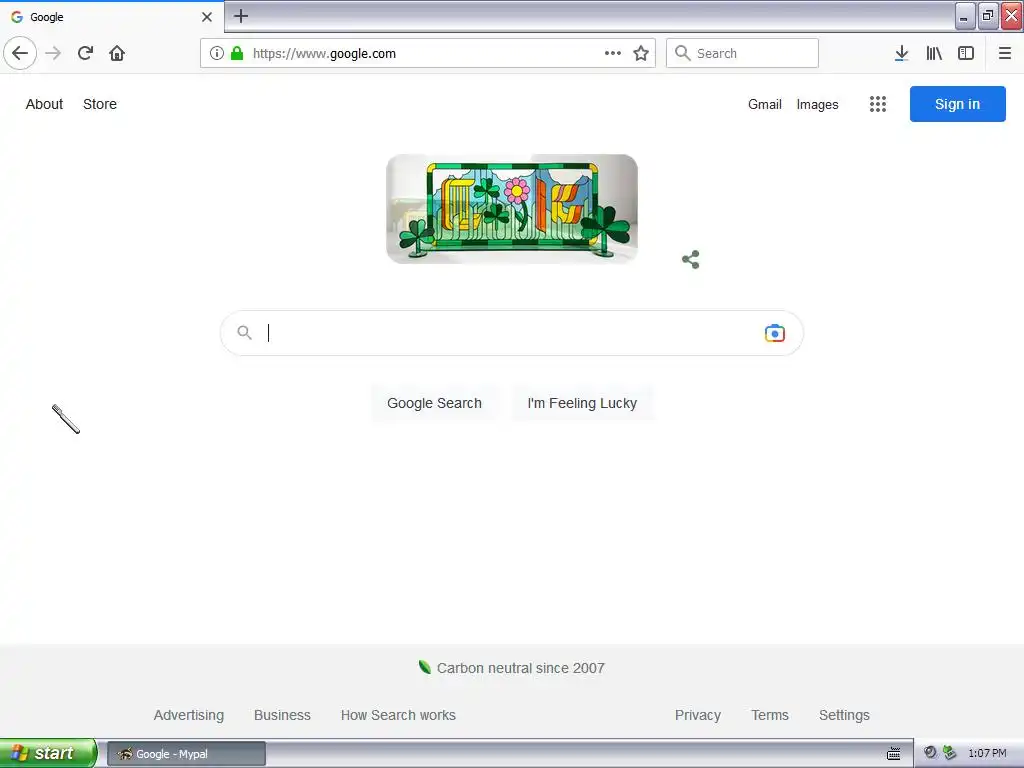Open the Settings footer menu
Image resolution: width=1024 pixels, height=768 pixels.
[844, 715]
